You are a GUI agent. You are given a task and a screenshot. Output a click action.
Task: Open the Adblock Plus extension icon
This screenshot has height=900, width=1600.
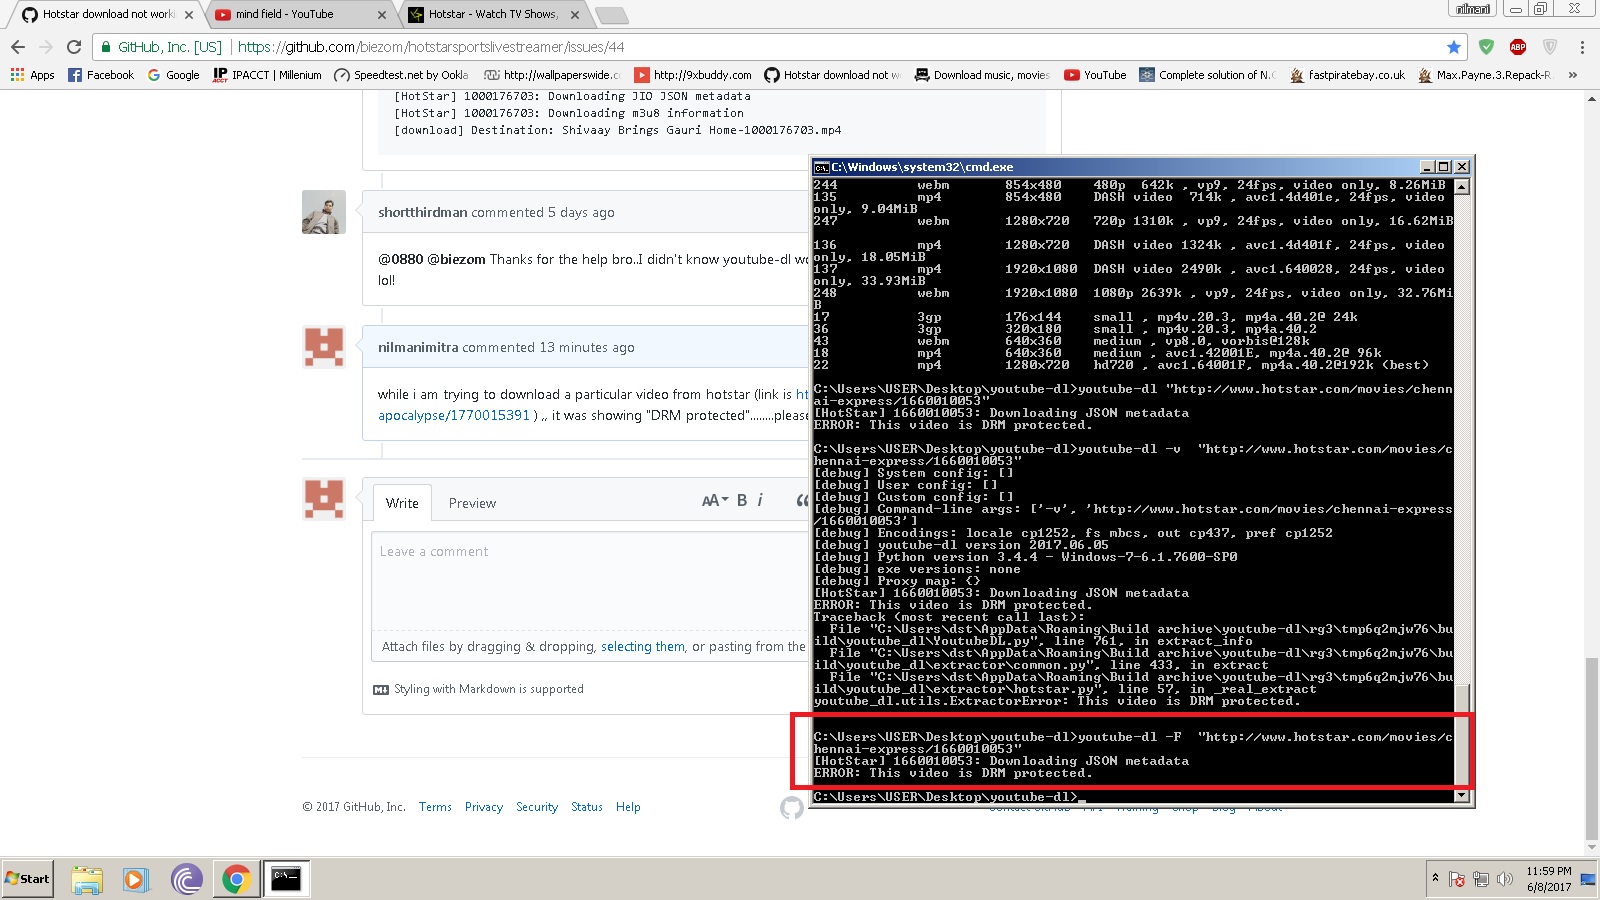click(x=1518, y=47)
